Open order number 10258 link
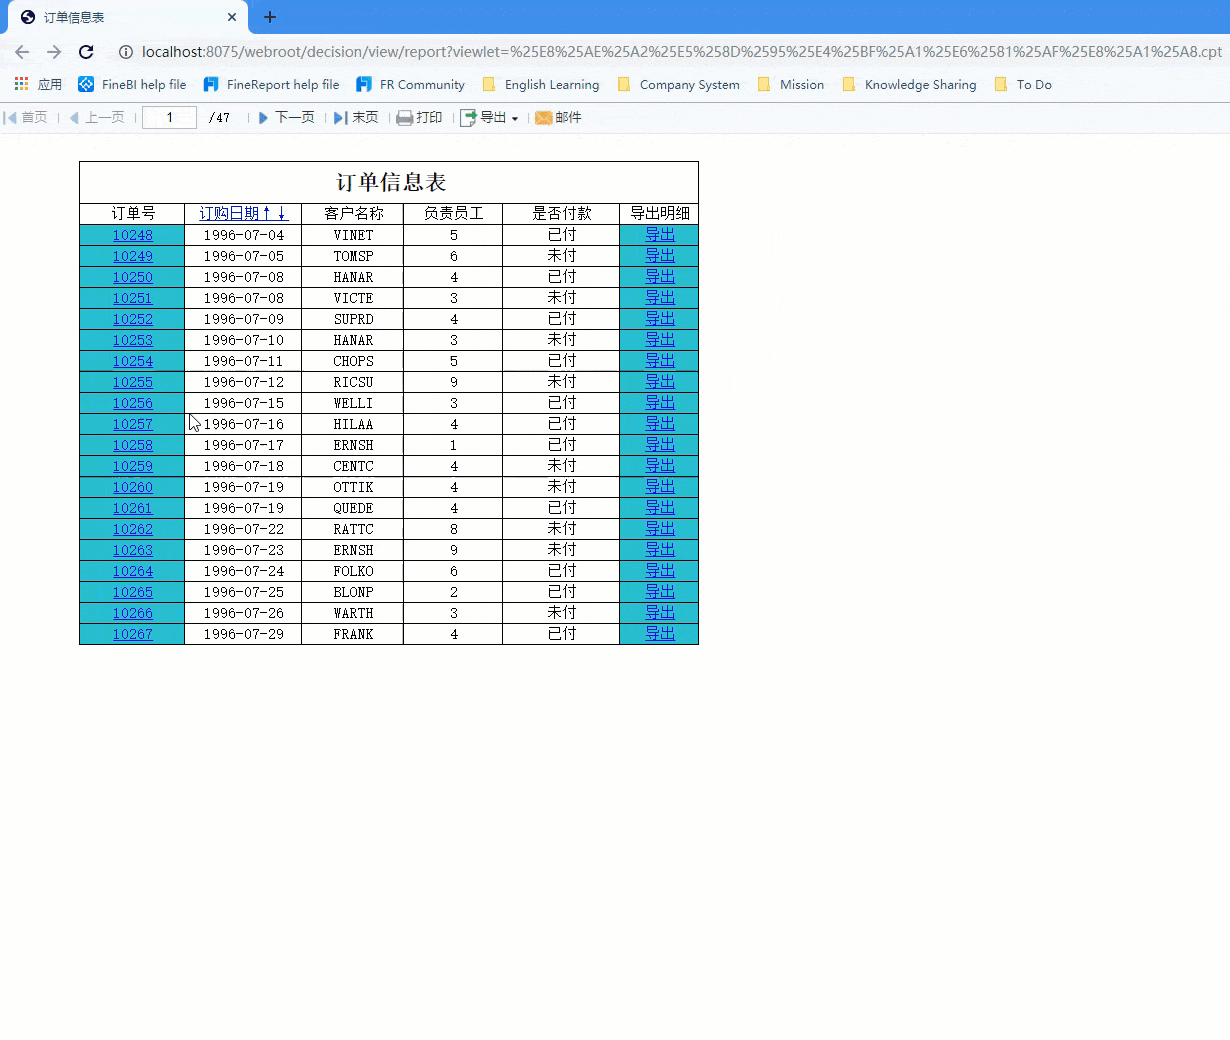1230x1040 pixels. [x=133, y=445]
